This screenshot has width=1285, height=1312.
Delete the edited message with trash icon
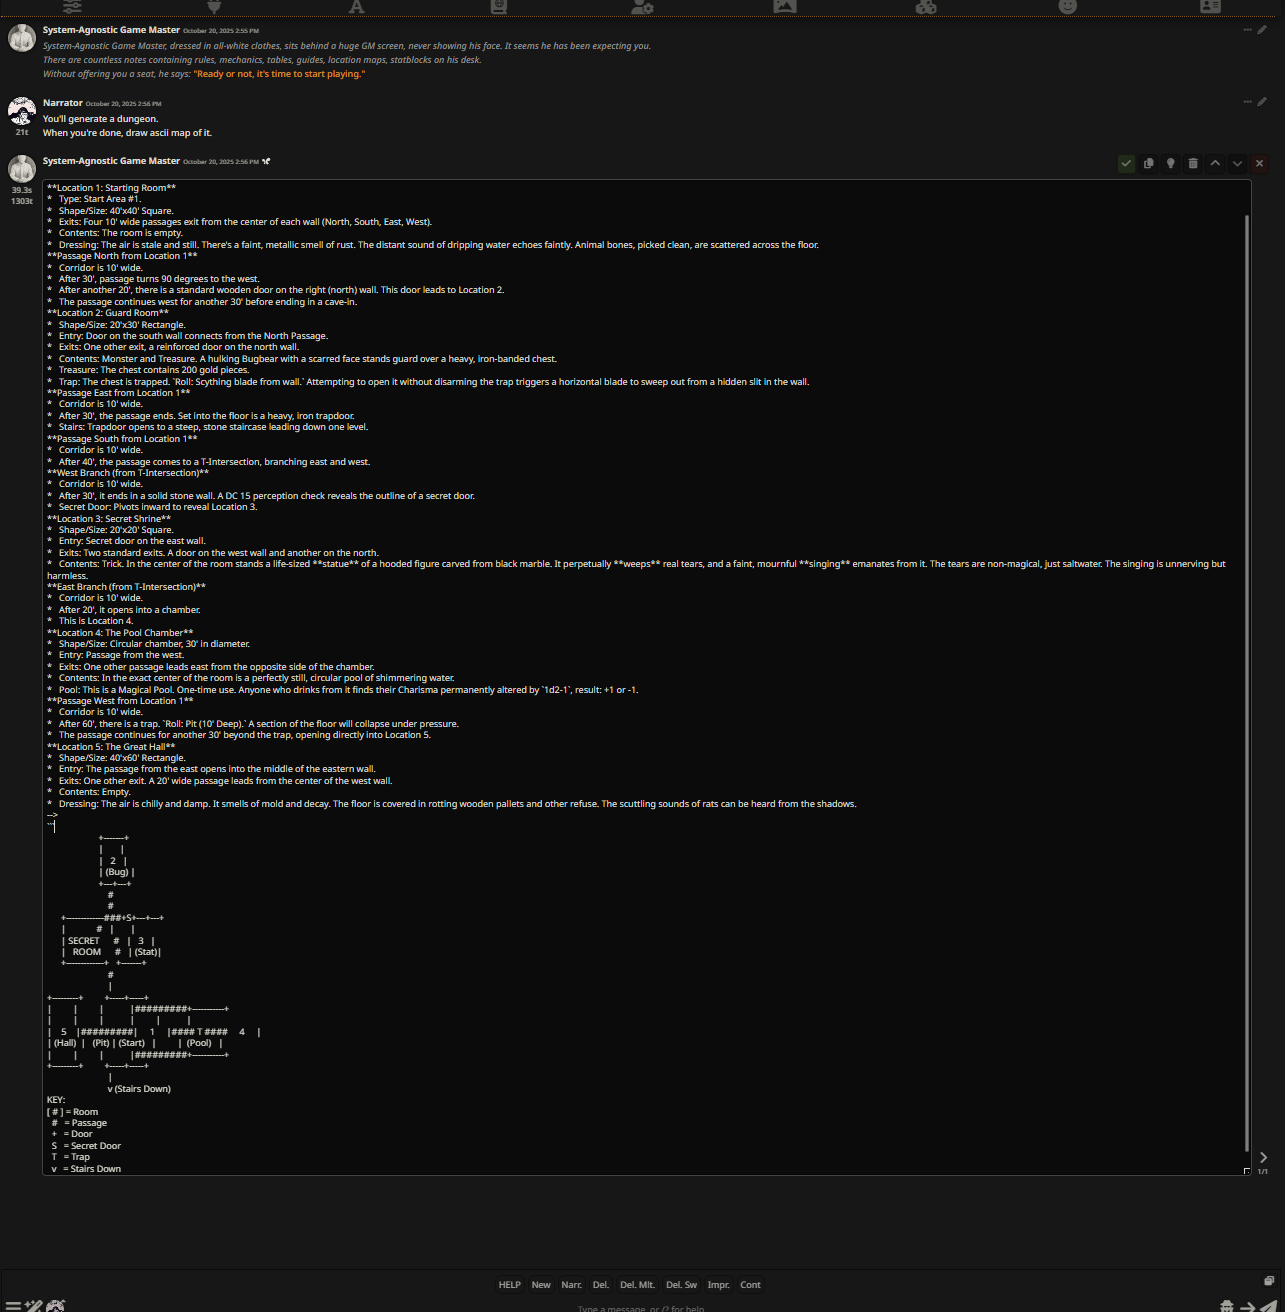(x=1193, y=163)
